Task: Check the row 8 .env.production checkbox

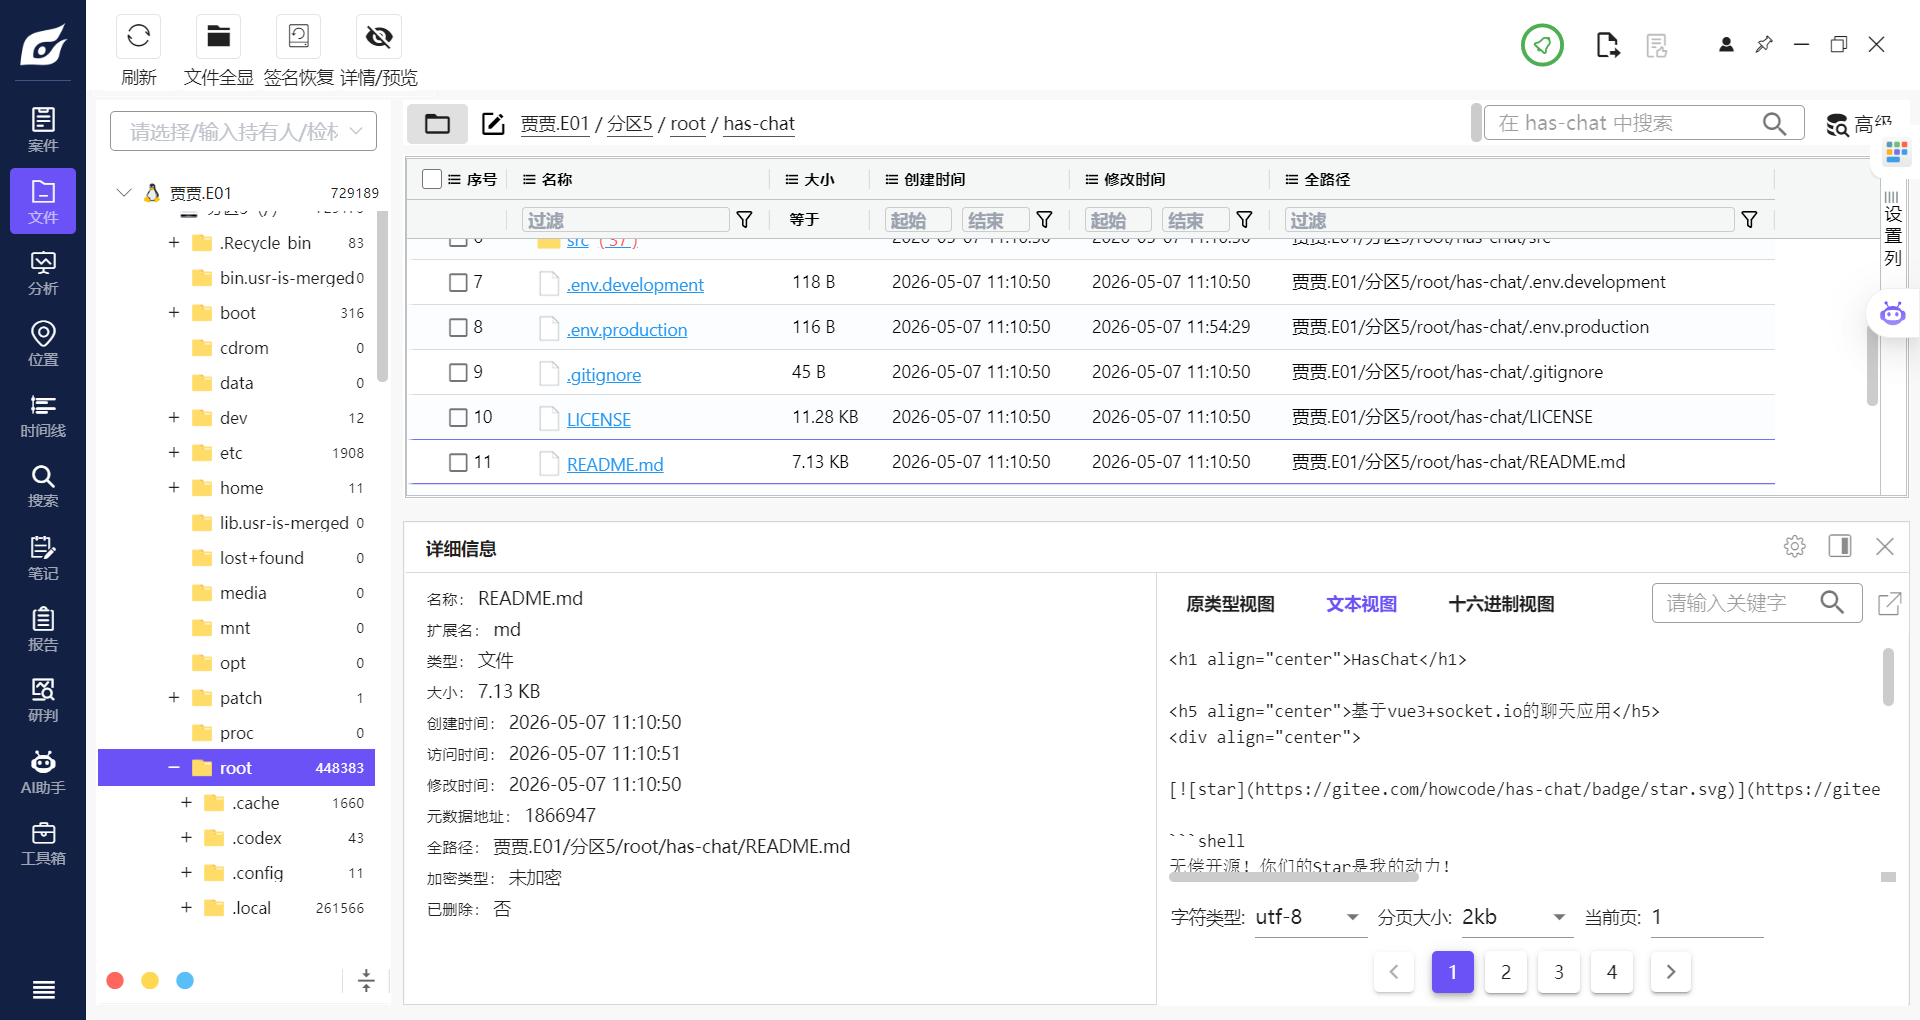Action: tap(458, 328)
